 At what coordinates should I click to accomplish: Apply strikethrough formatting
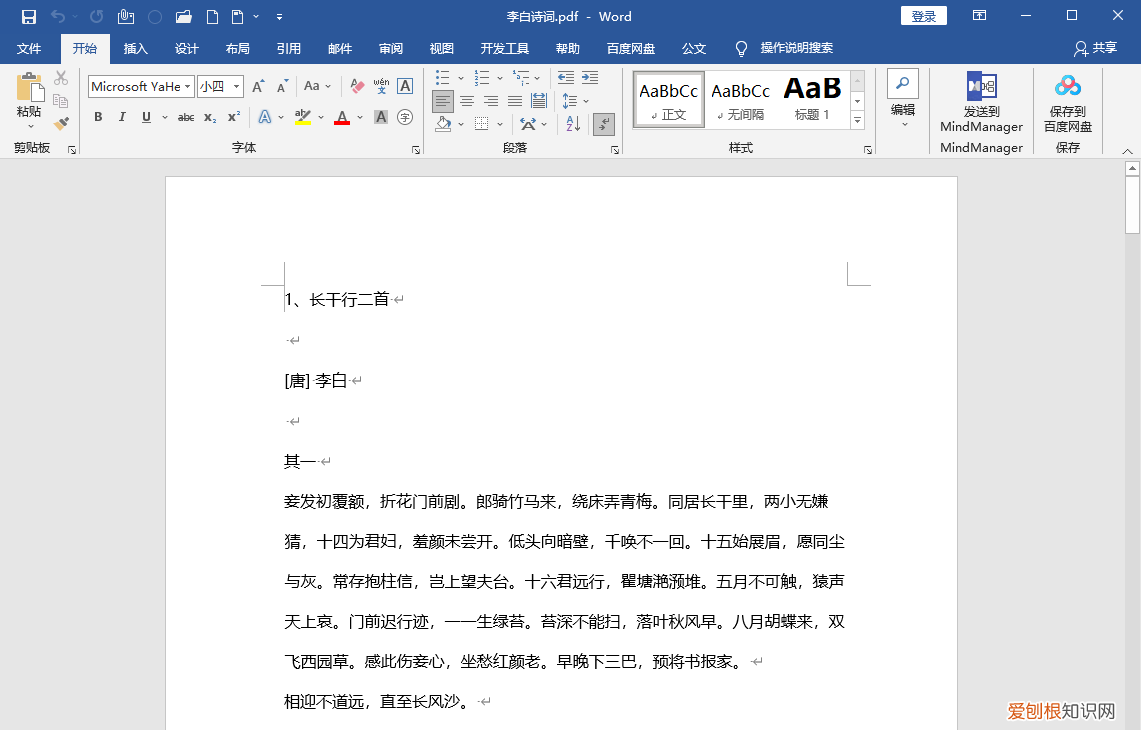coord(185,117)
